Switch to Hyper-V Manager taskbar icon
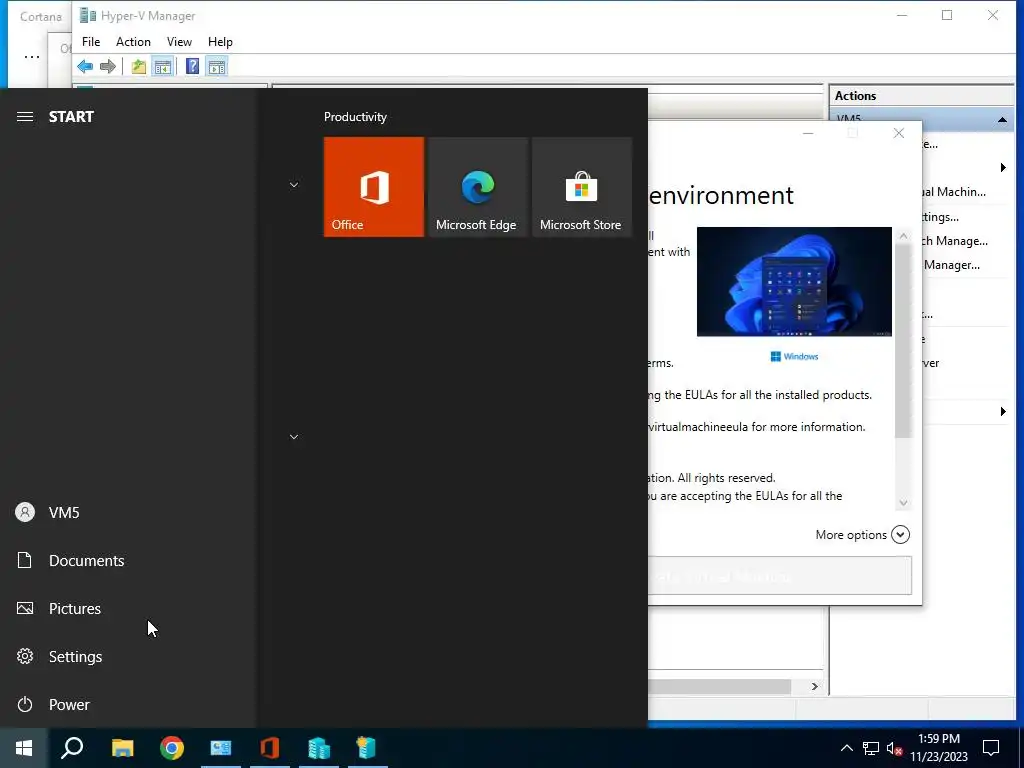The image size is (1024, 768). (319, 748)
